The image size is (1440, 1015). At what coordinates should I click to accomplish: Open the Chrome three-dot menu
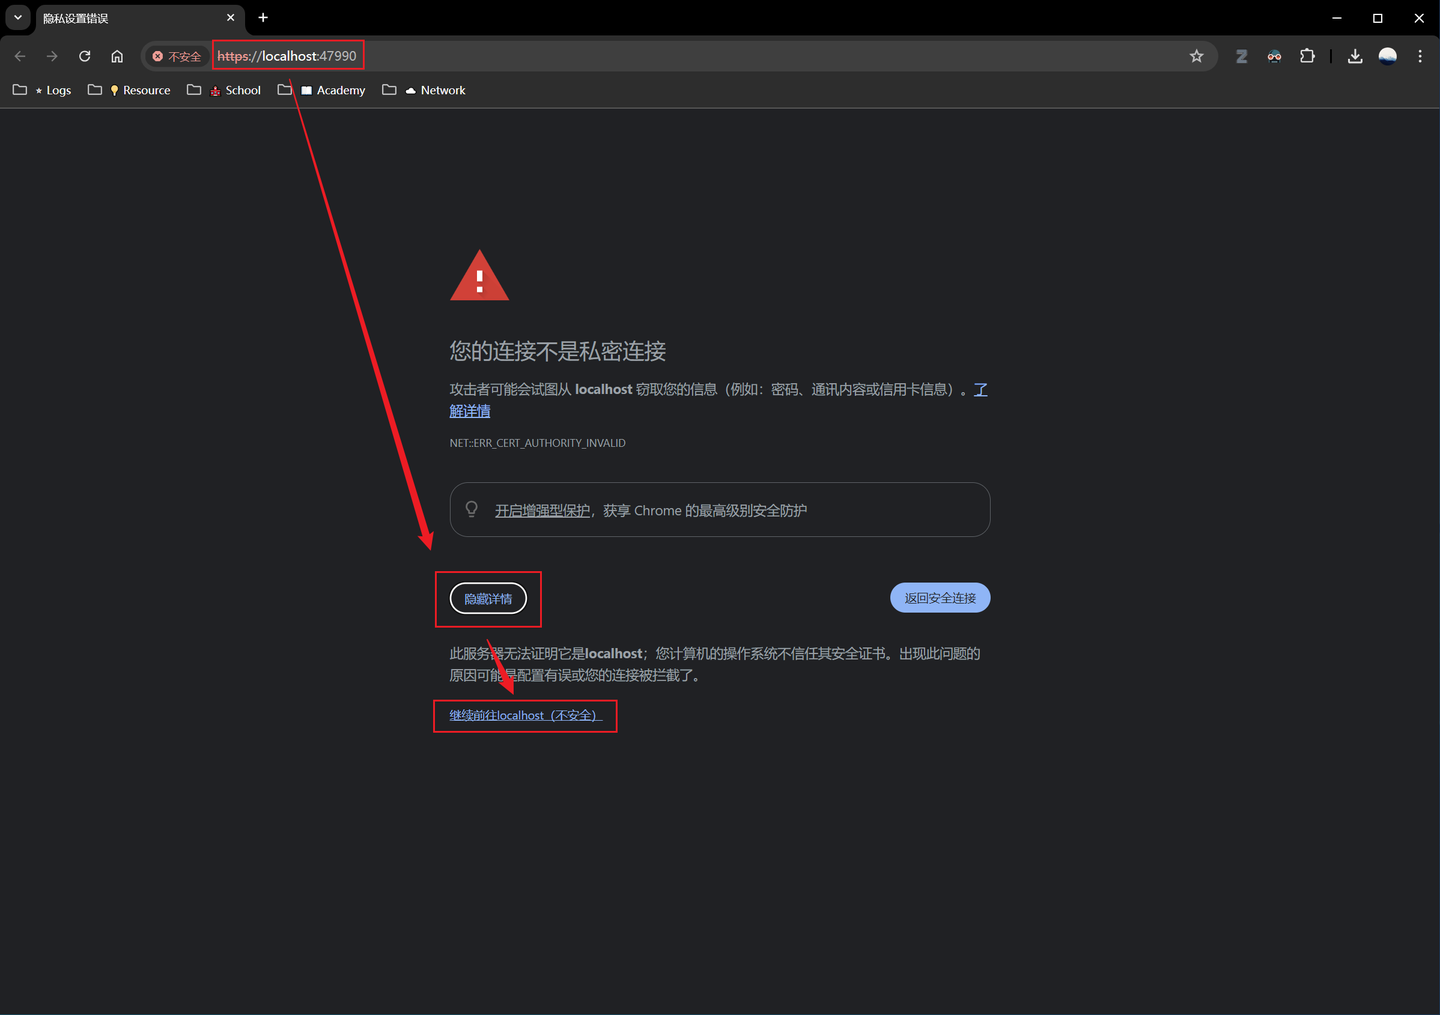(x=1420, y=56)
